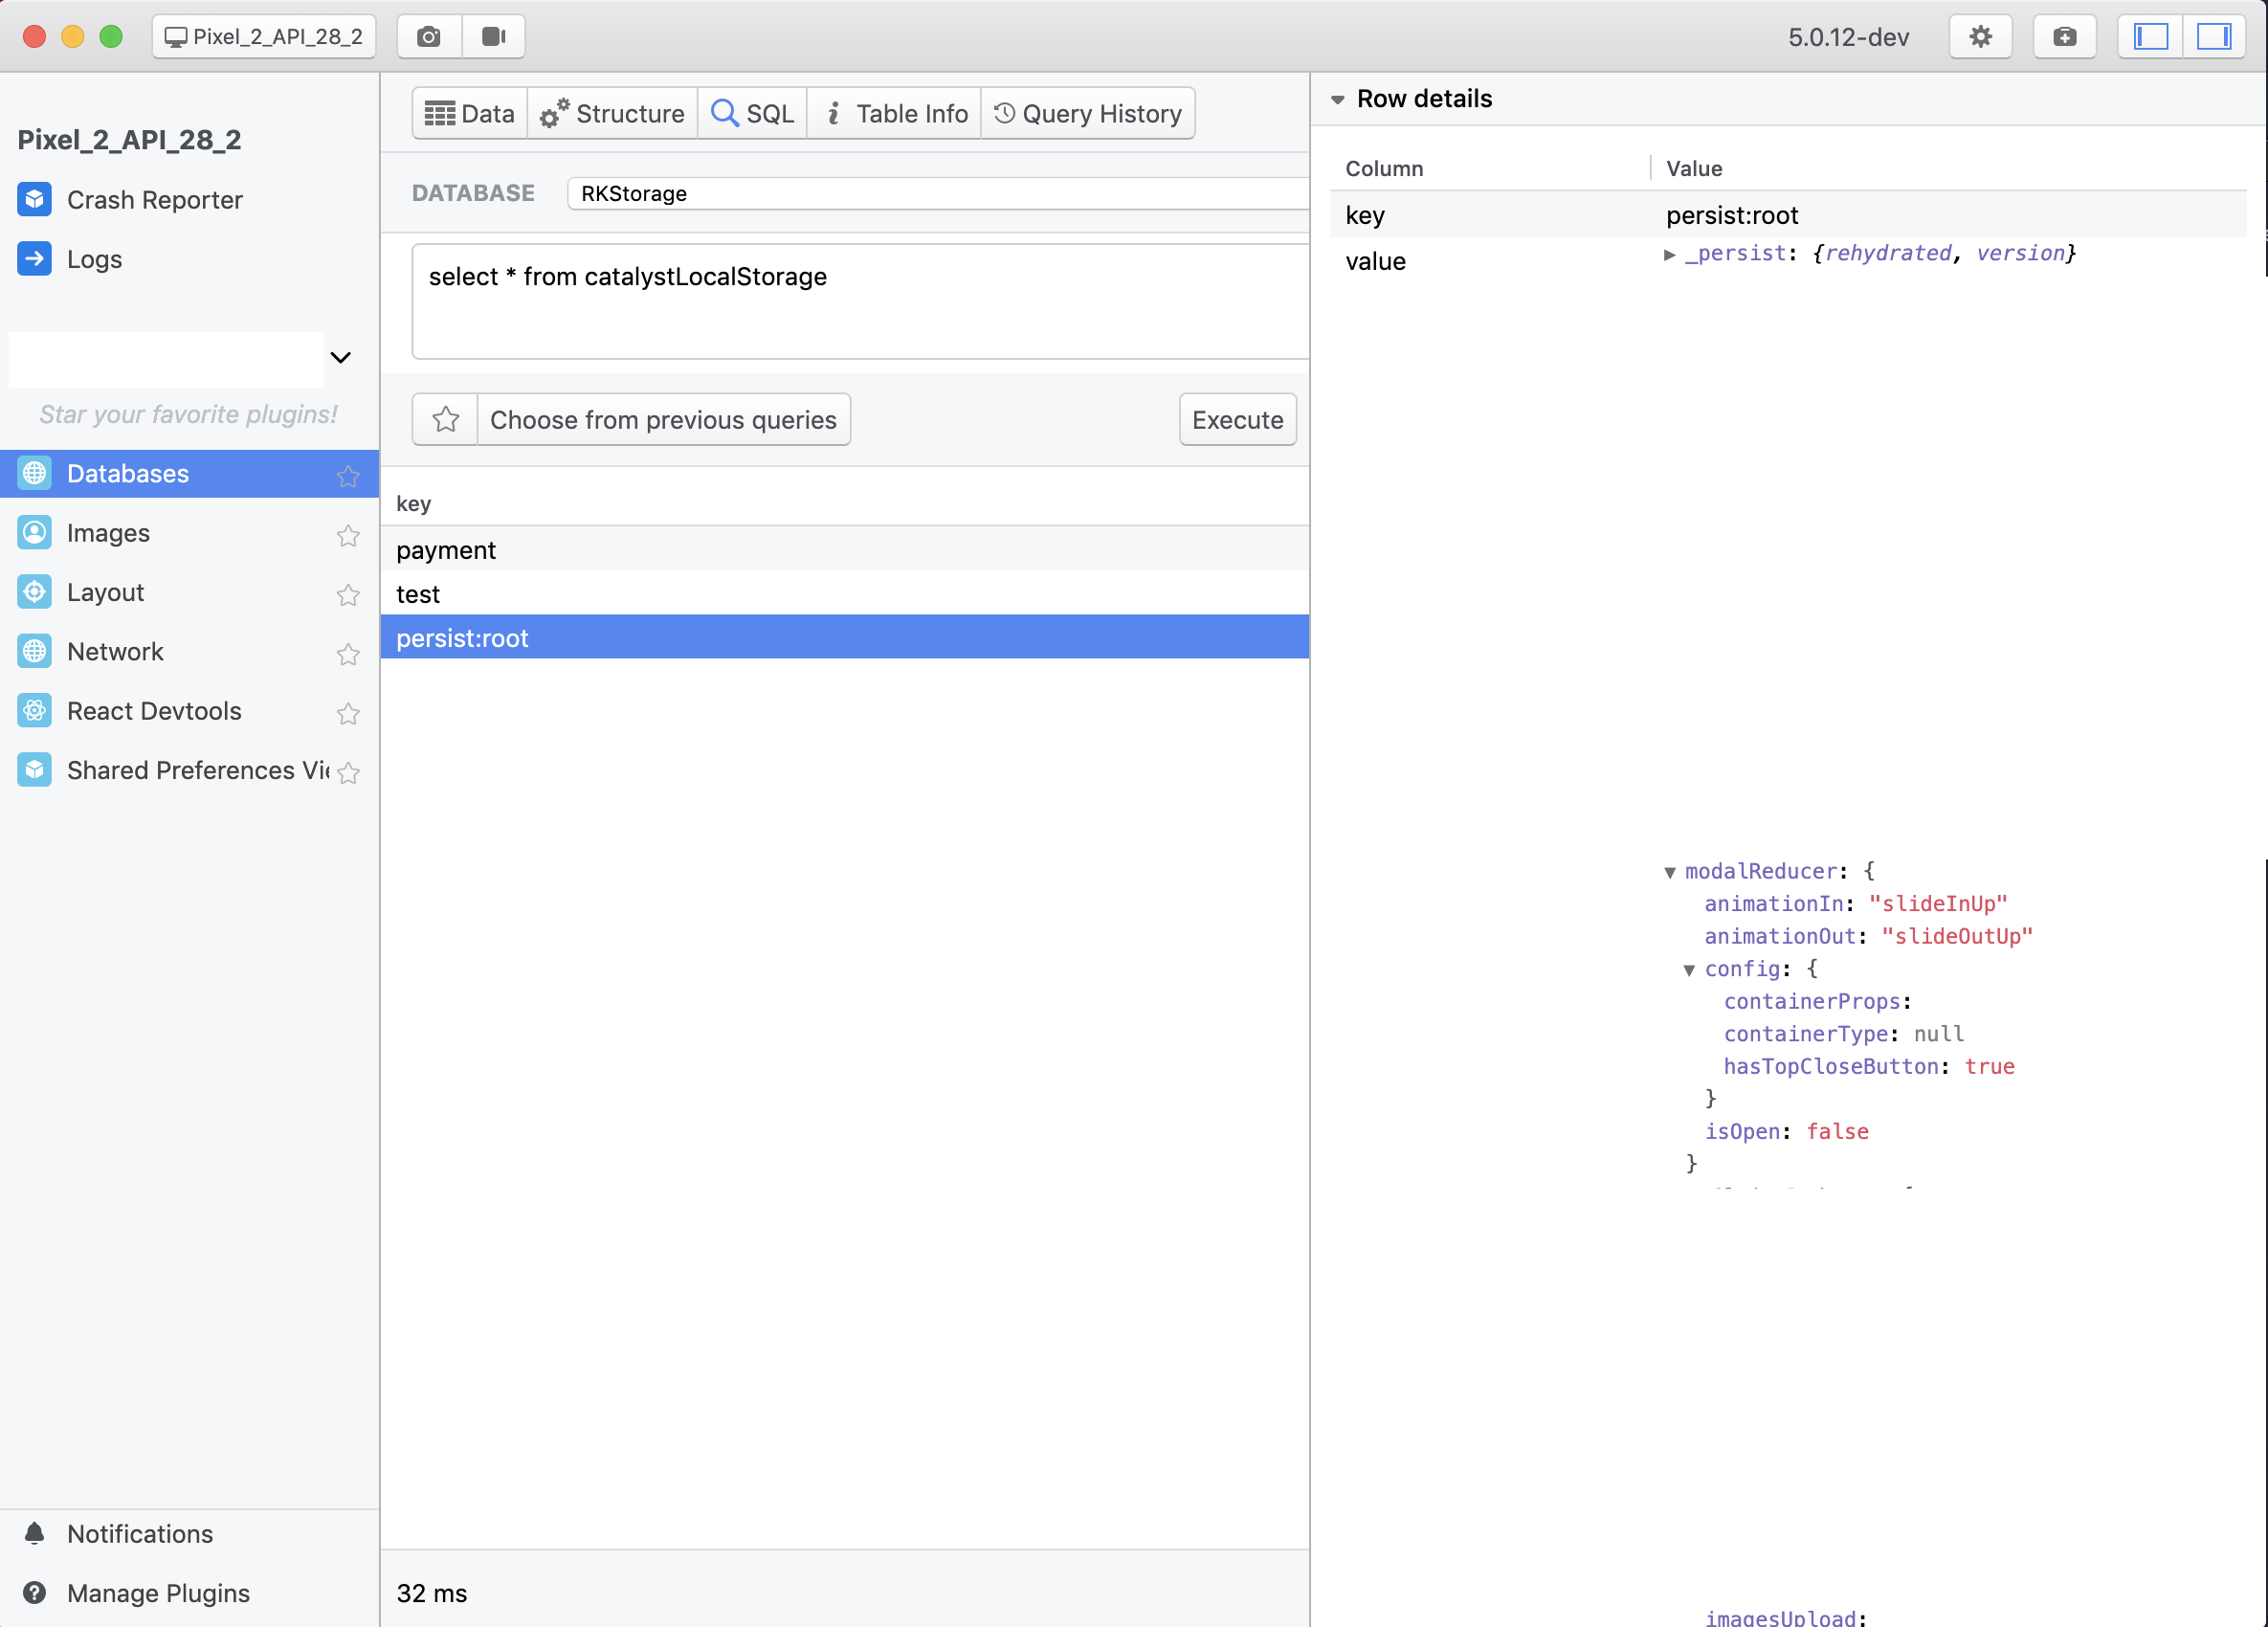Open the React Devtools plugin

click(x=154, y=711)
